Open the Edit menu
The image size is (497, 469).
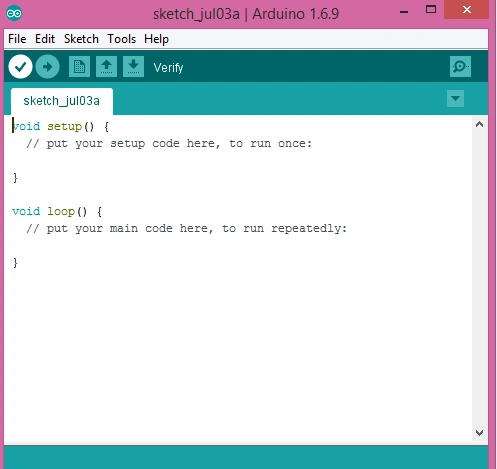pyautogui.click(x=45, y=39)
